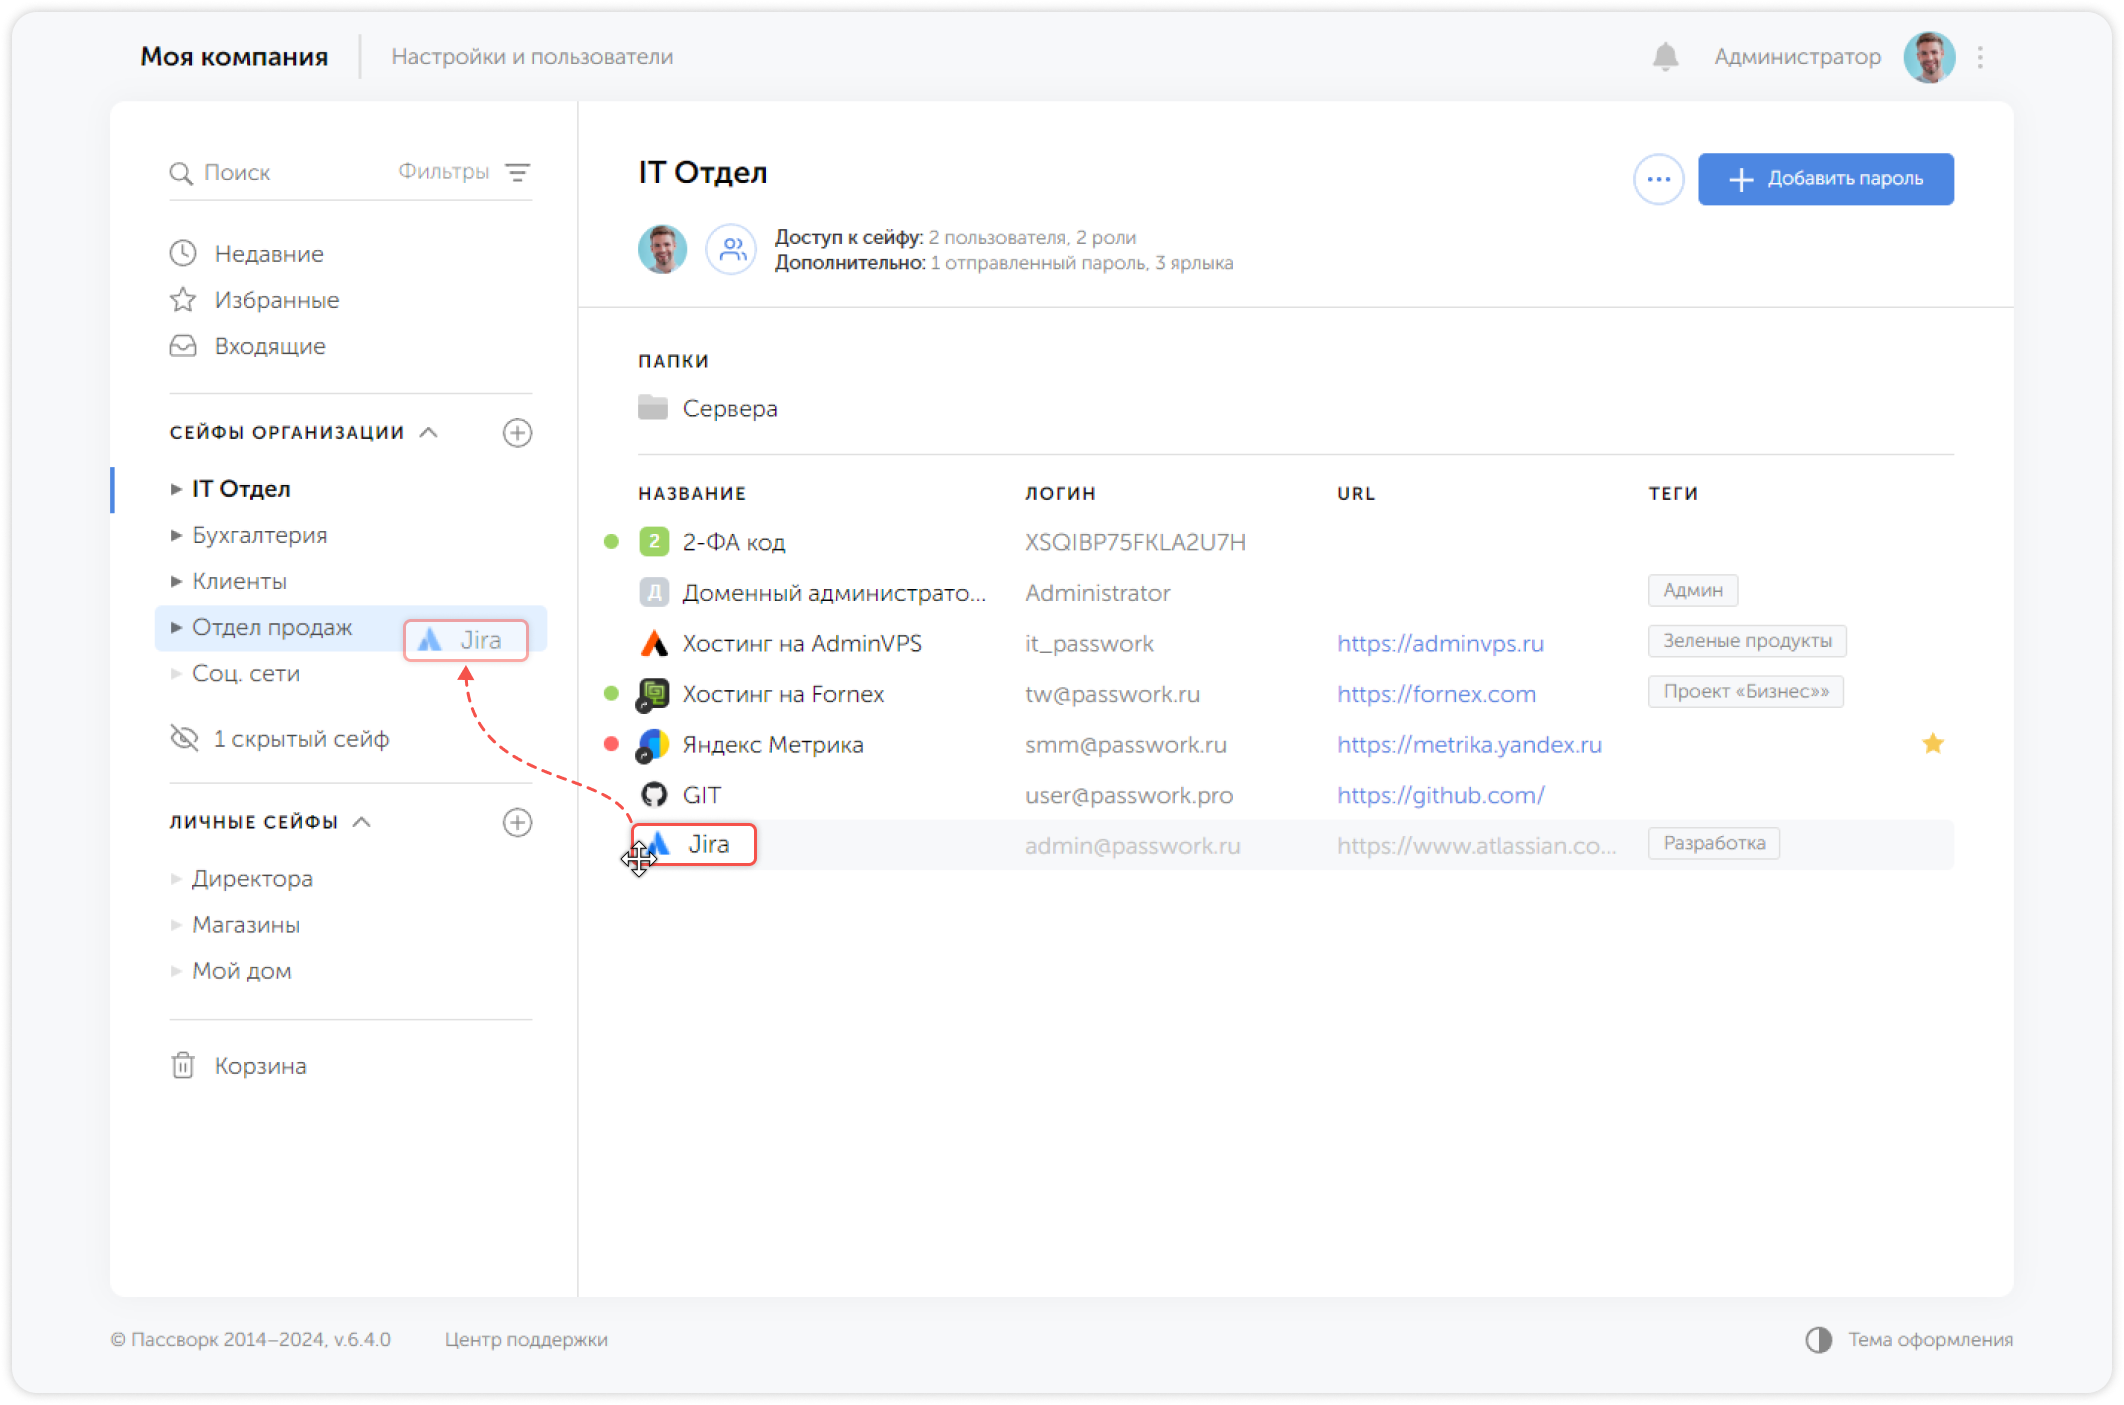The height and width of the screenshot is (1405, 2124).
Task: Click the three-dots vault options button
Action: [x=1658, y=179]
